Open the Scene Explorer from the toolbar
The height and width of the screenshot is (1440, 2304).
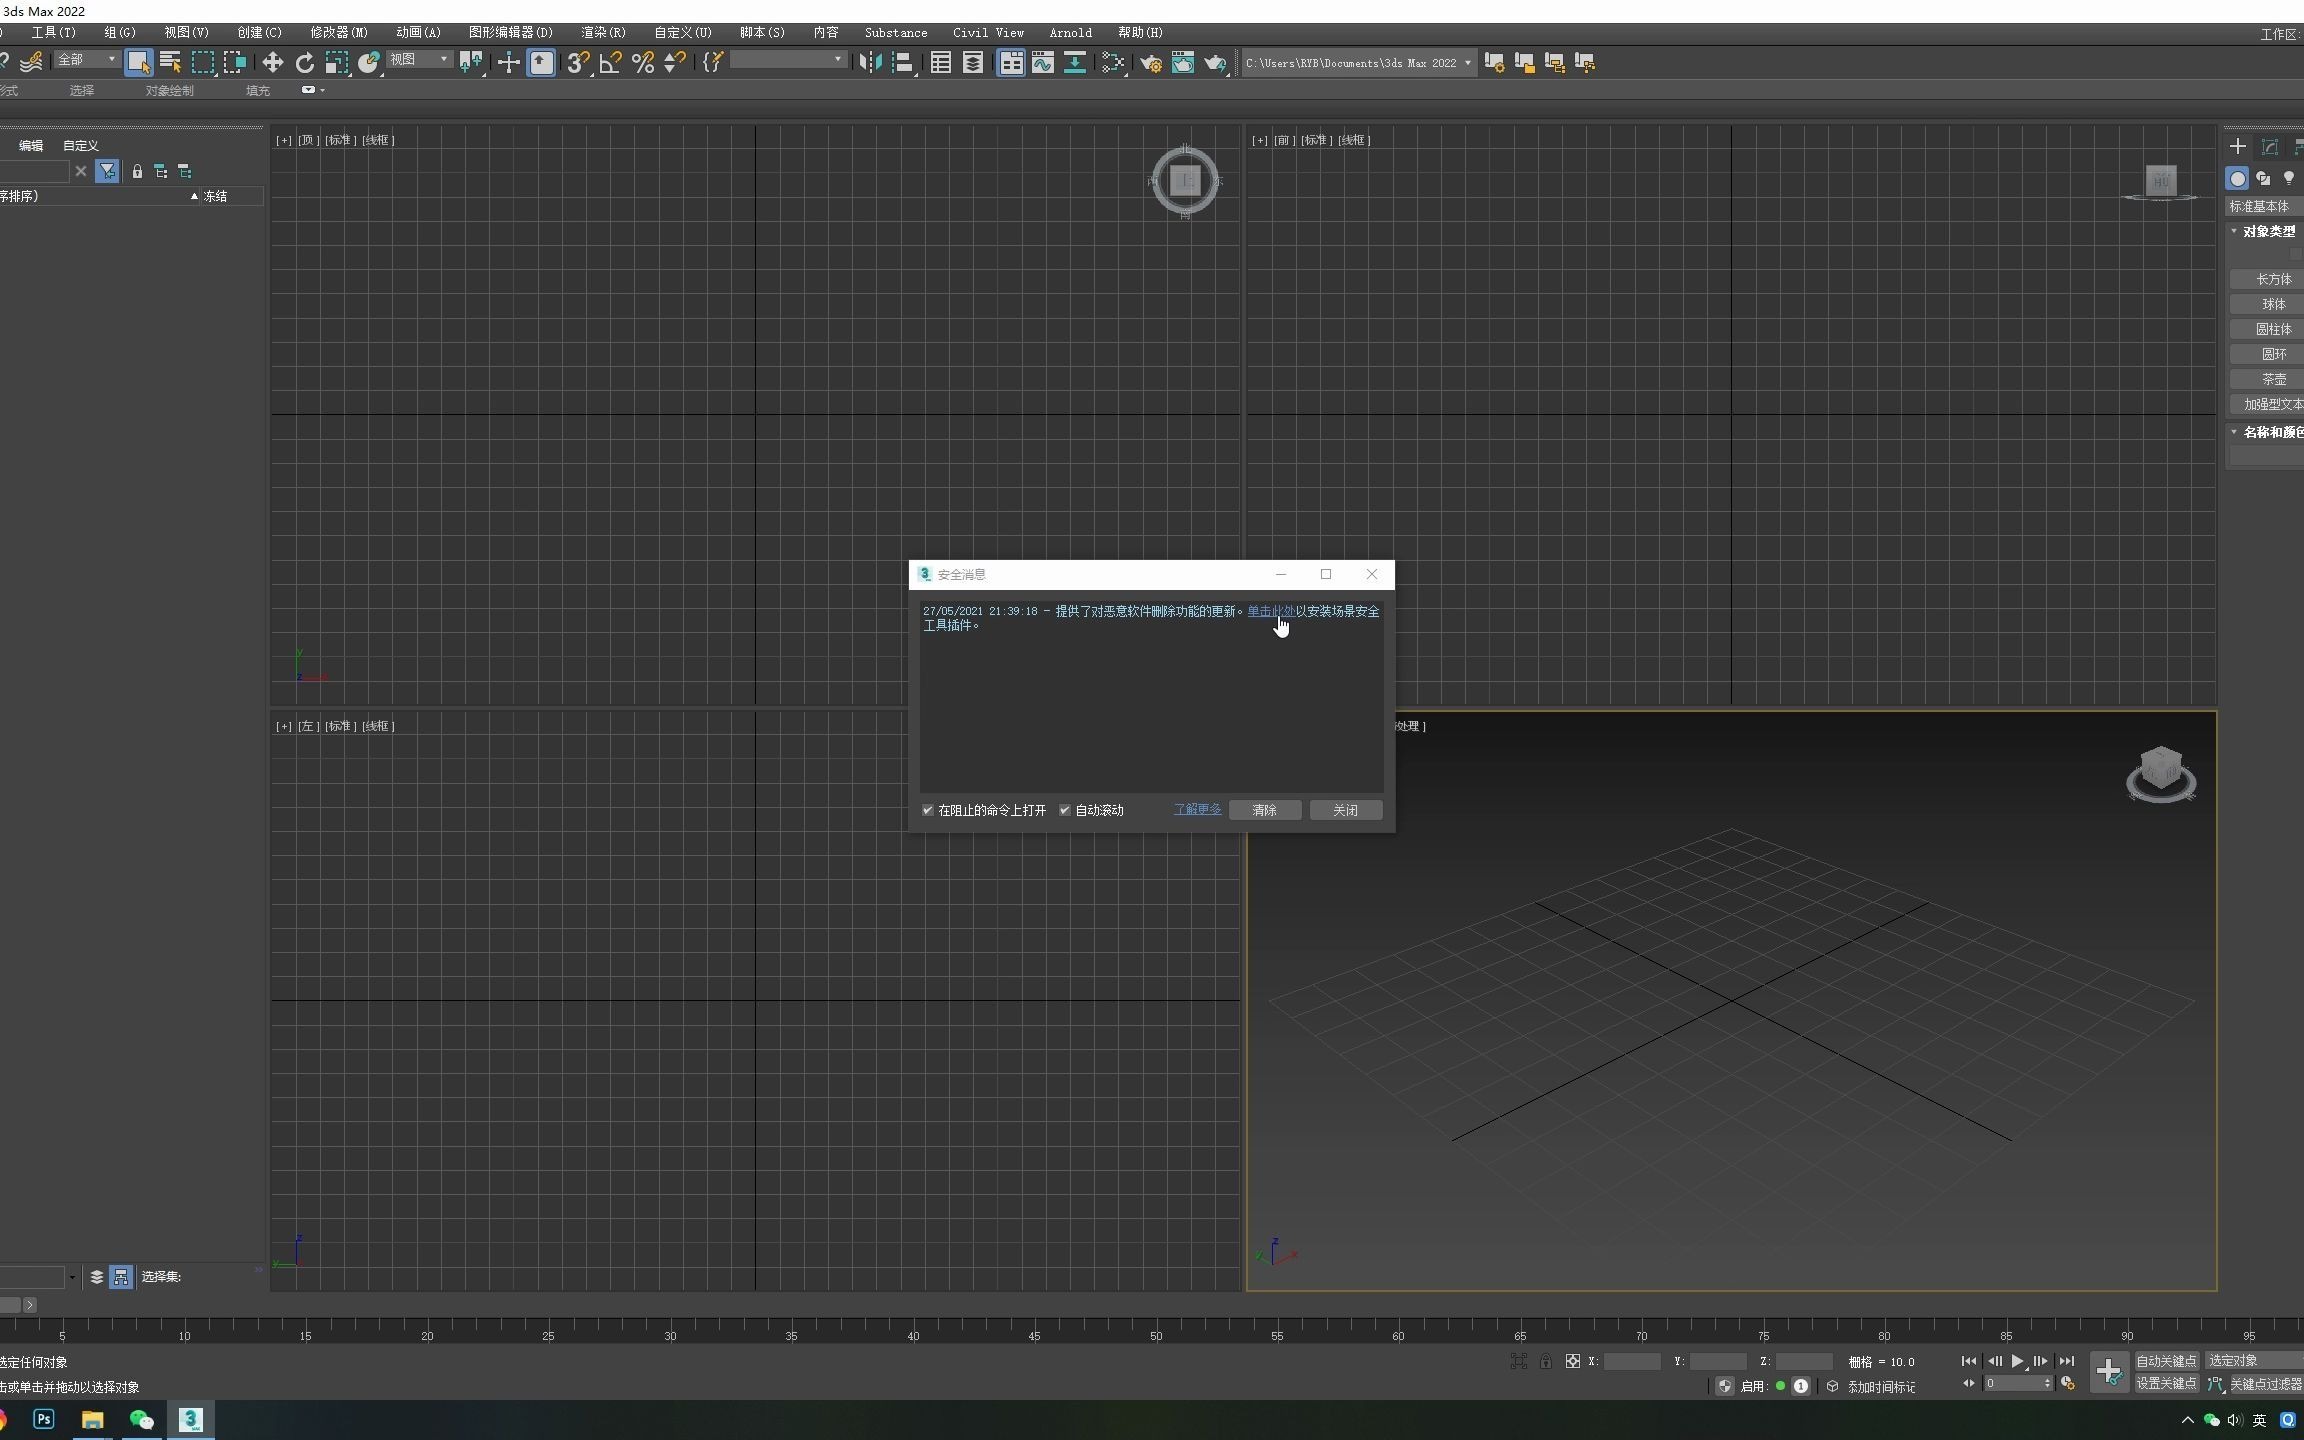point(941,62)
